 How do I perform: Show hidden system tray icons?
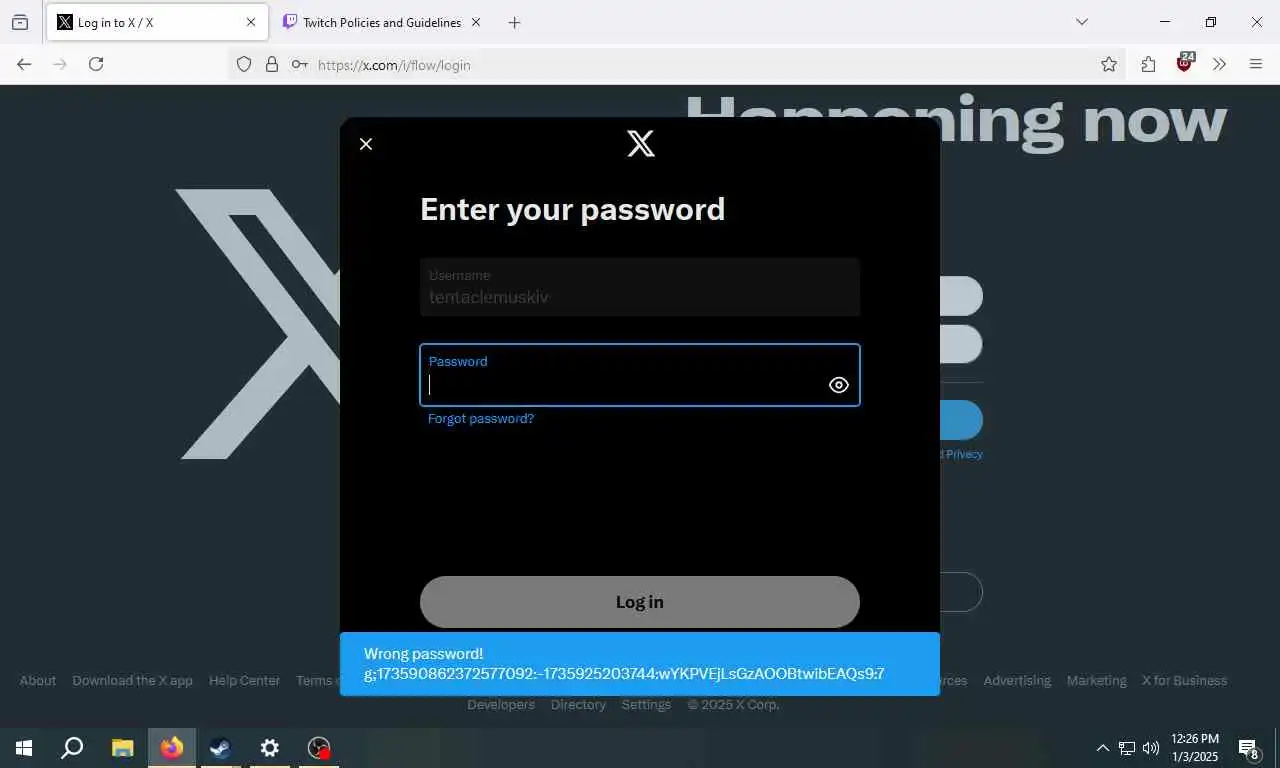pos(1102,747)
